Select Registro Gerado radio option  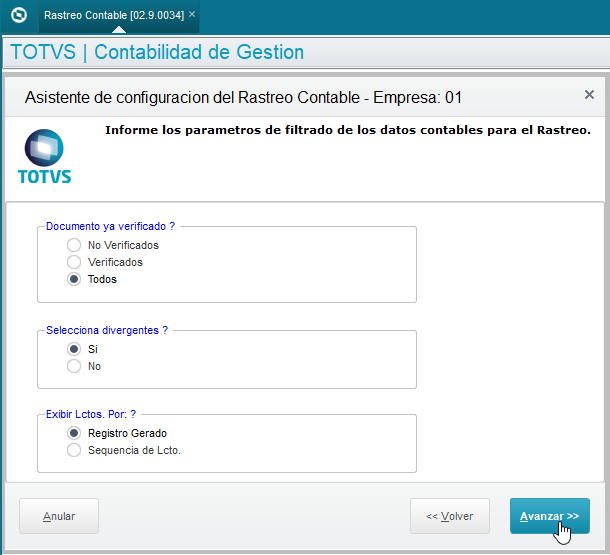74,433
